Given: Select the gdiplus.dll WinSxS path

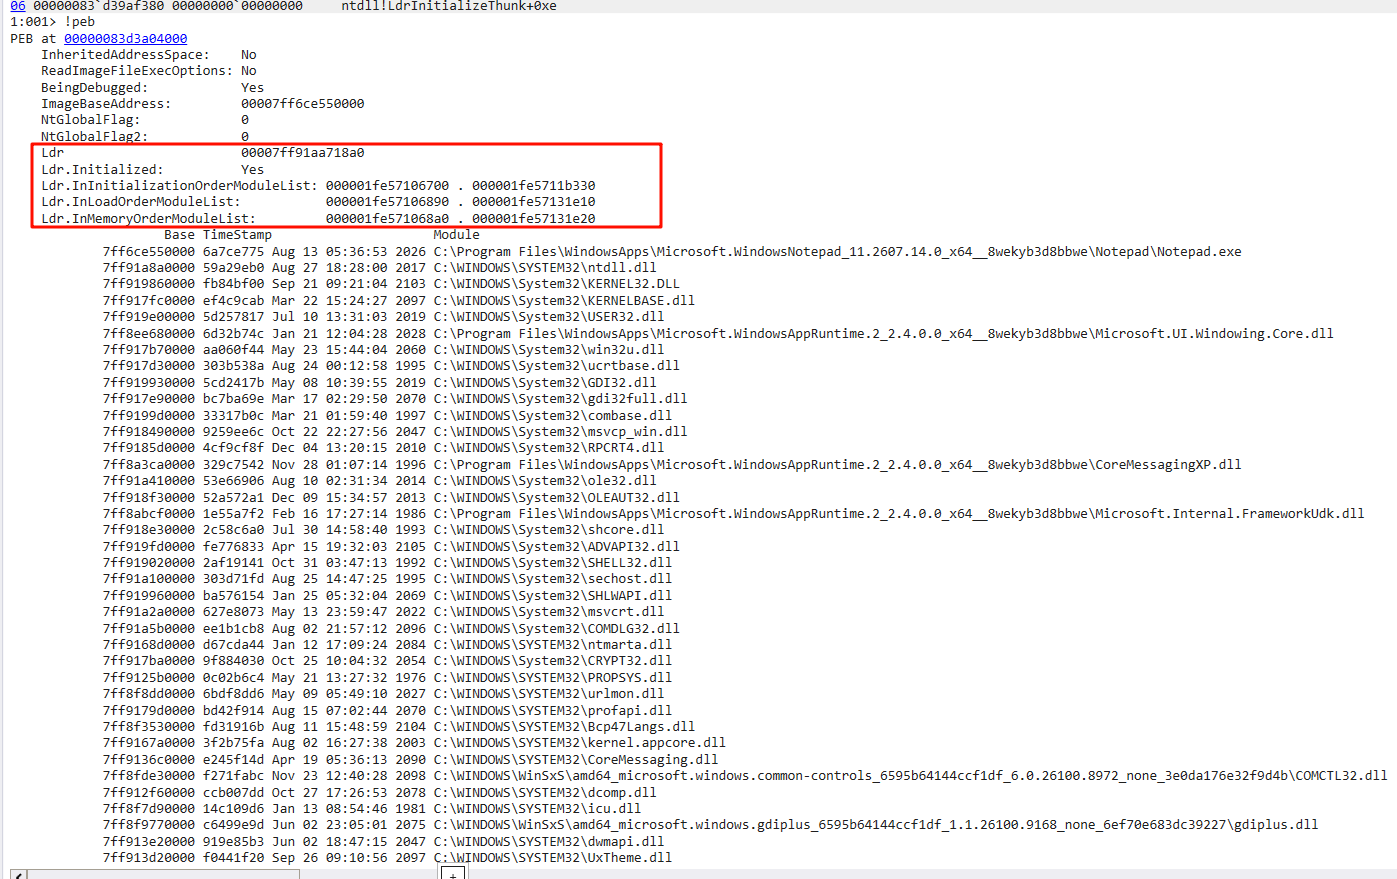Looking at the screenshot, I should click(876, 825).
